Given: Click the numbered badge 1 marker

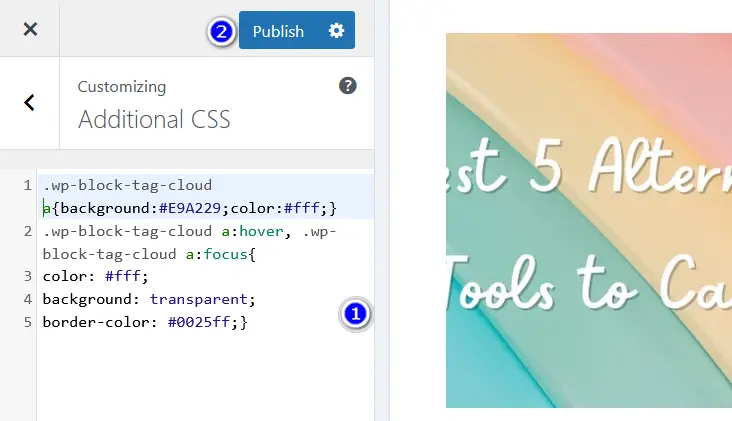Looking at the screenshot, I should click(355, 314).
